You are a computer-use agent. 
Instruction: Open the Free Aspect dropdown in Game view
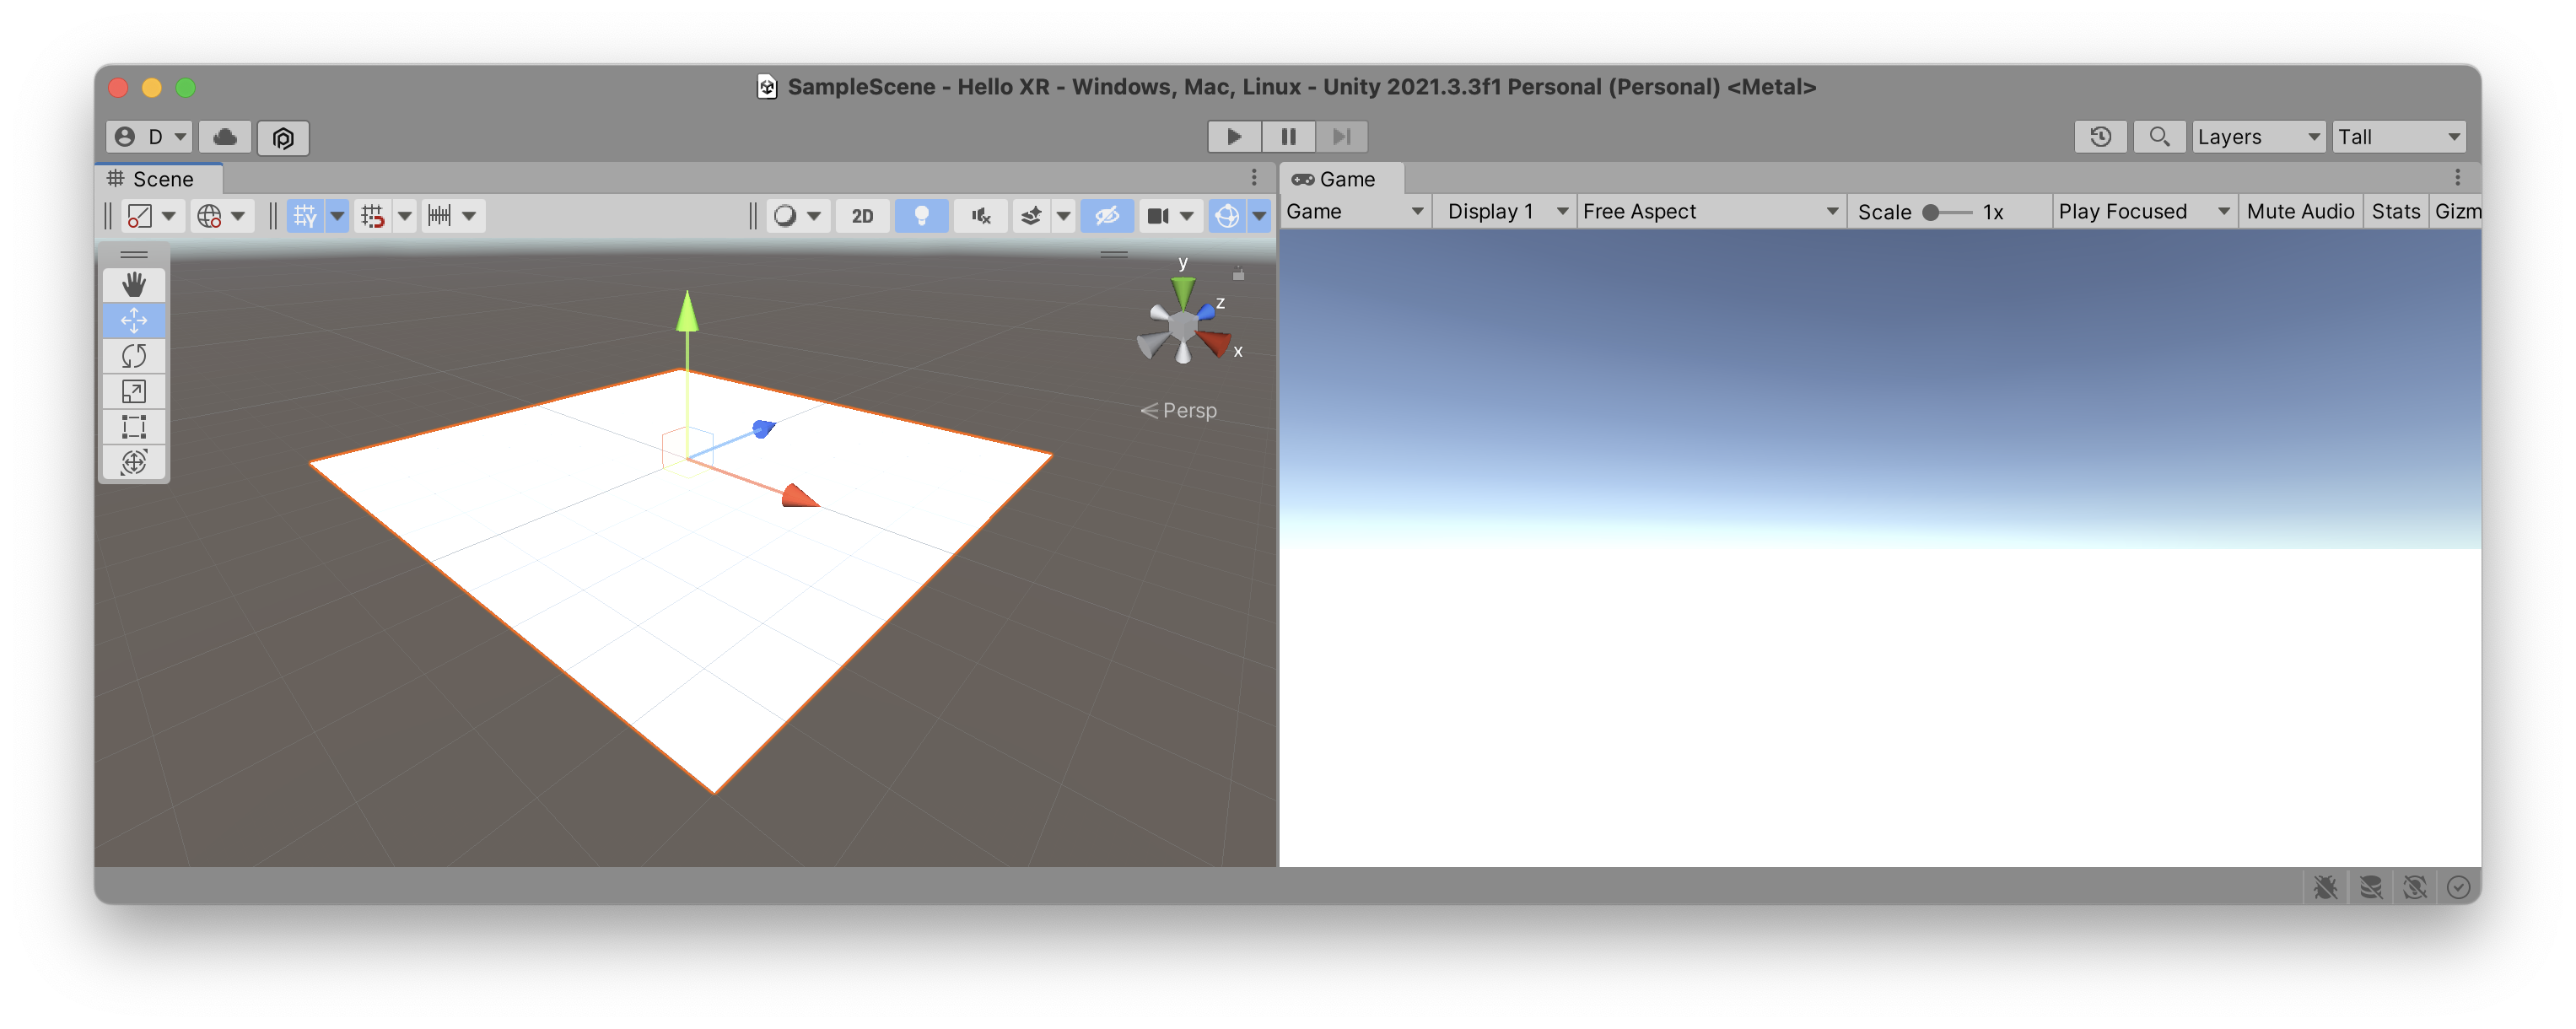(x=1710, y=211)
